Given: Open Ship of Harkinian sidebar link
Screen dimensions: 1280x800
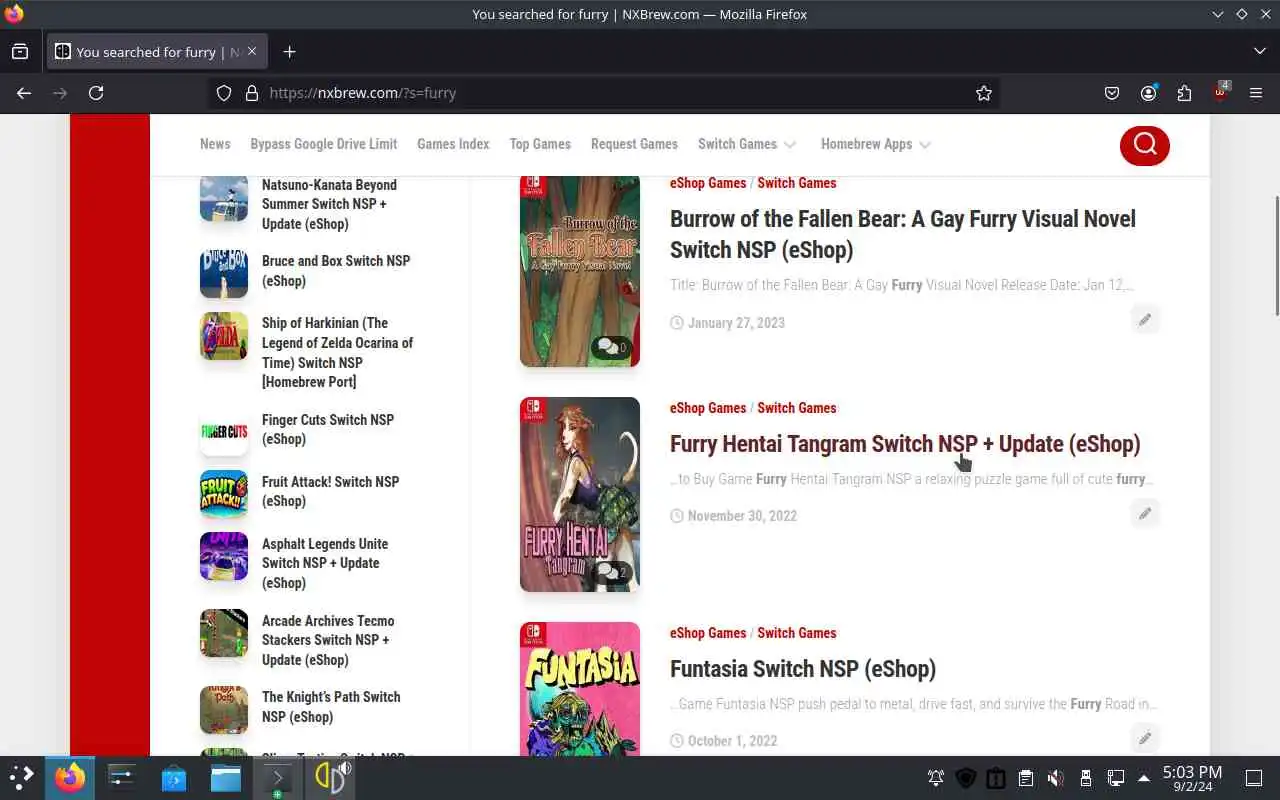Looking at the screenshot, I should point(337,352).
